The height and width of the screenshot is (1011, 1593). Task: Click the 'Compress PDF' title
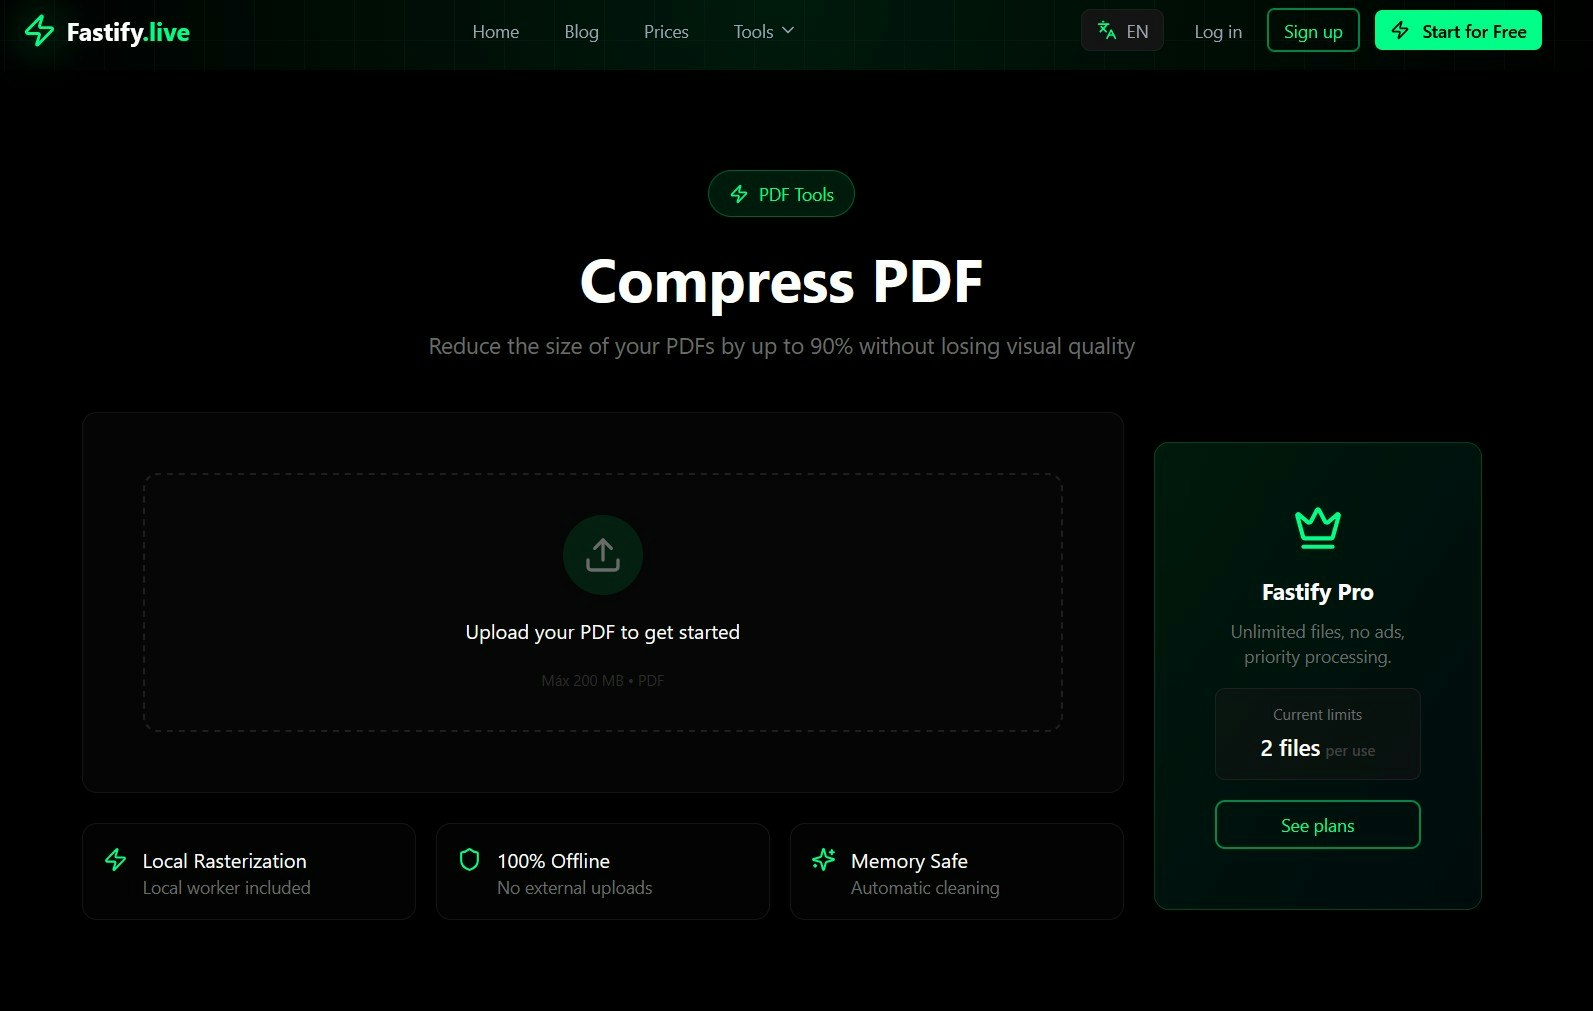click(x=781, y=282)
